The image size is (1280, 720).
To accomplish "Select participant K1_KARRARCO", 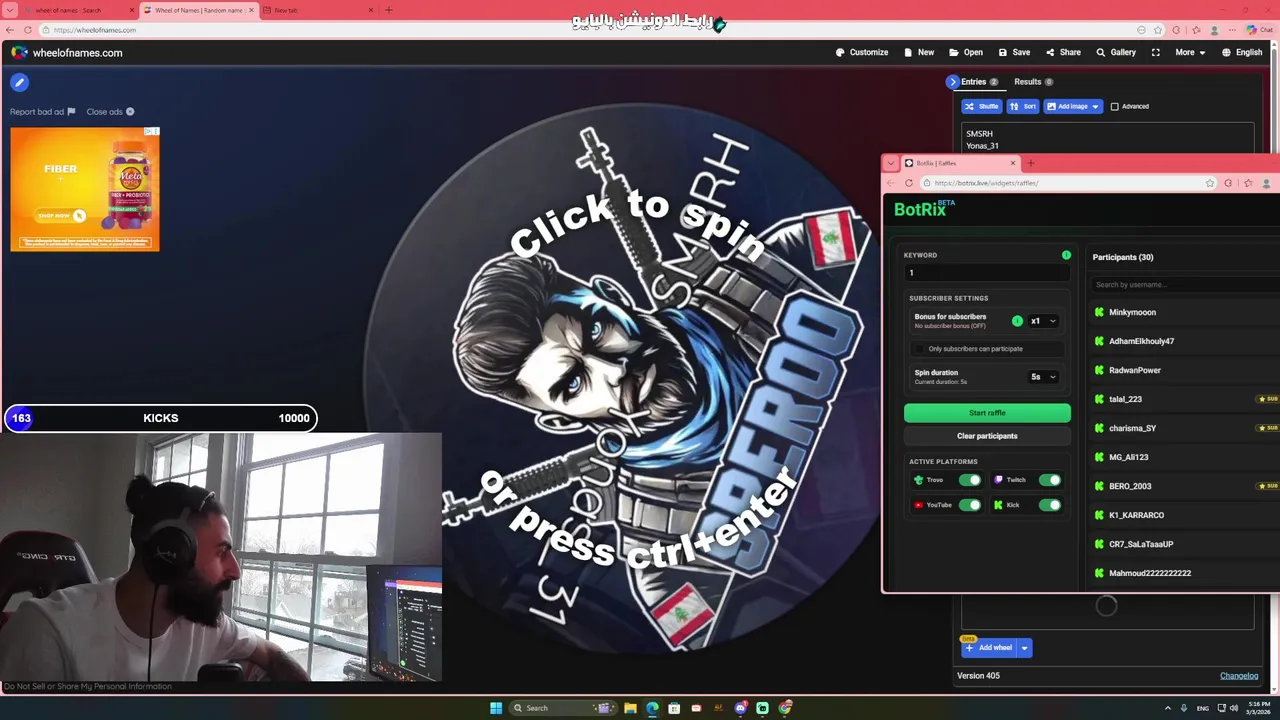I will (x=1136, y=515).
